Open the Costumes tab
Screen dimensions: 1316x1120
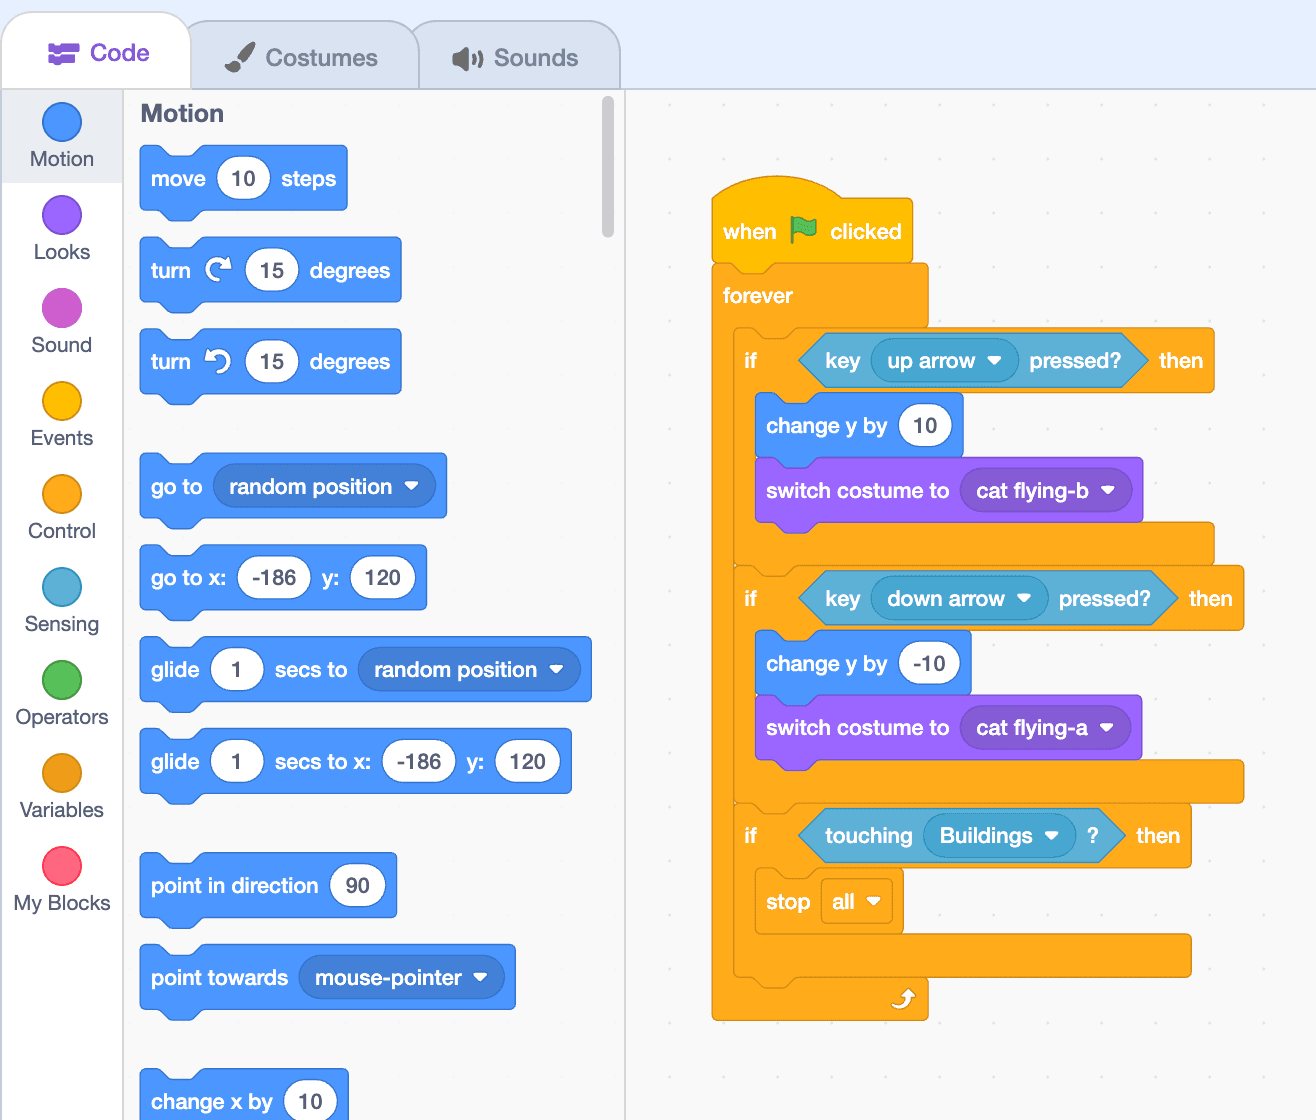pyautogui.click(x=302, y=58)
